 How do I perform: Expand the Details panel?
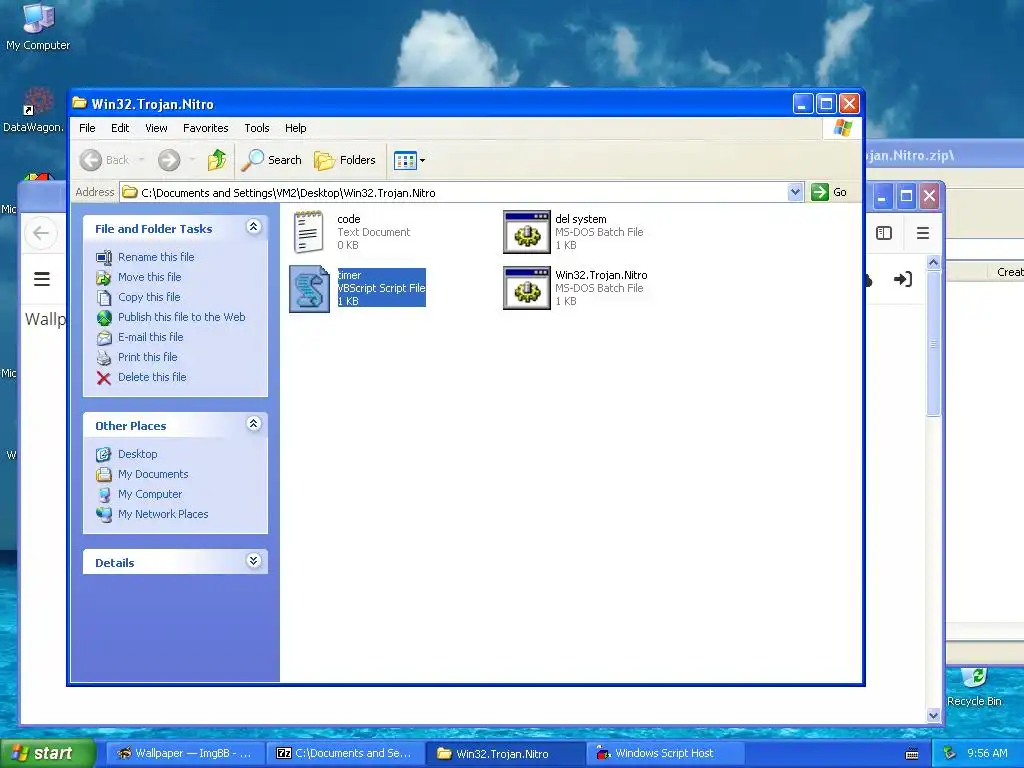point(253,561)
